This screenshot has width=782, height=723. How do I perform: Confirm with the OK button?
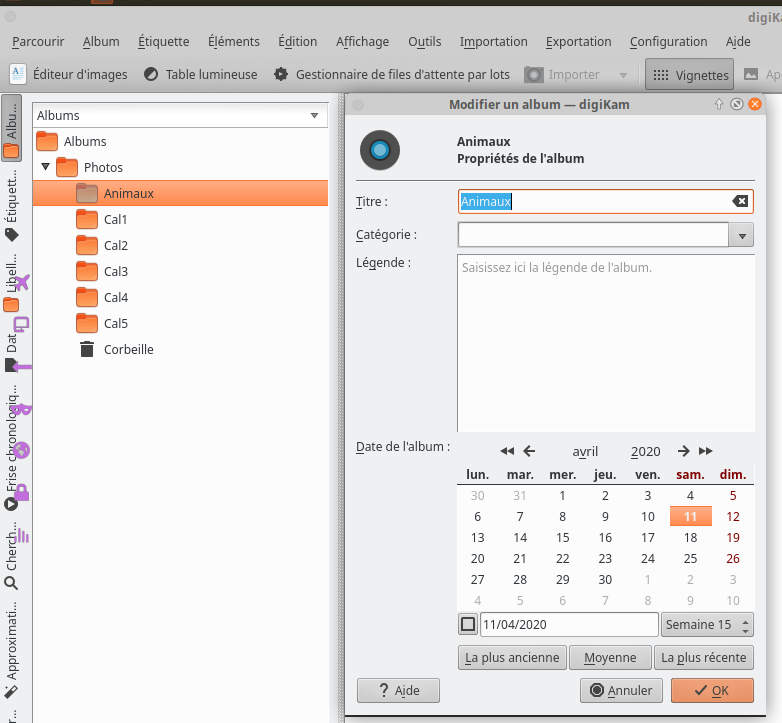(x=712, y=691)
